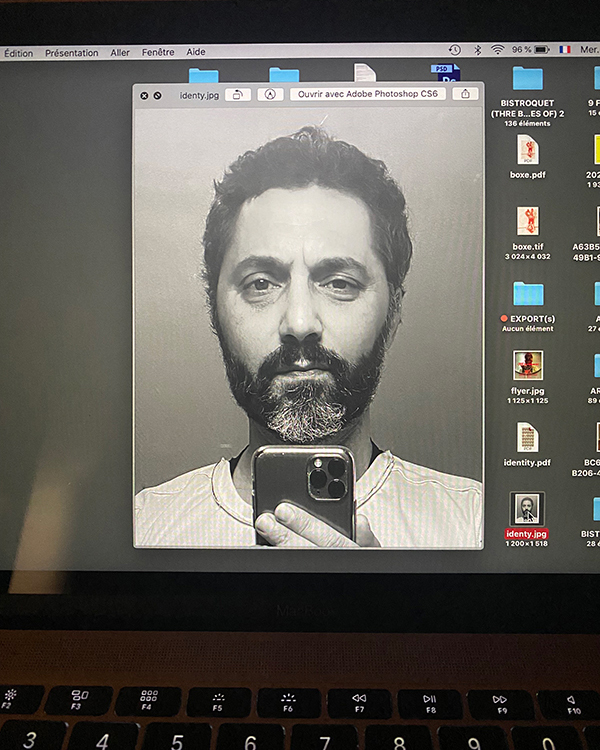Open the Fenêtre menu

(157, 53)
